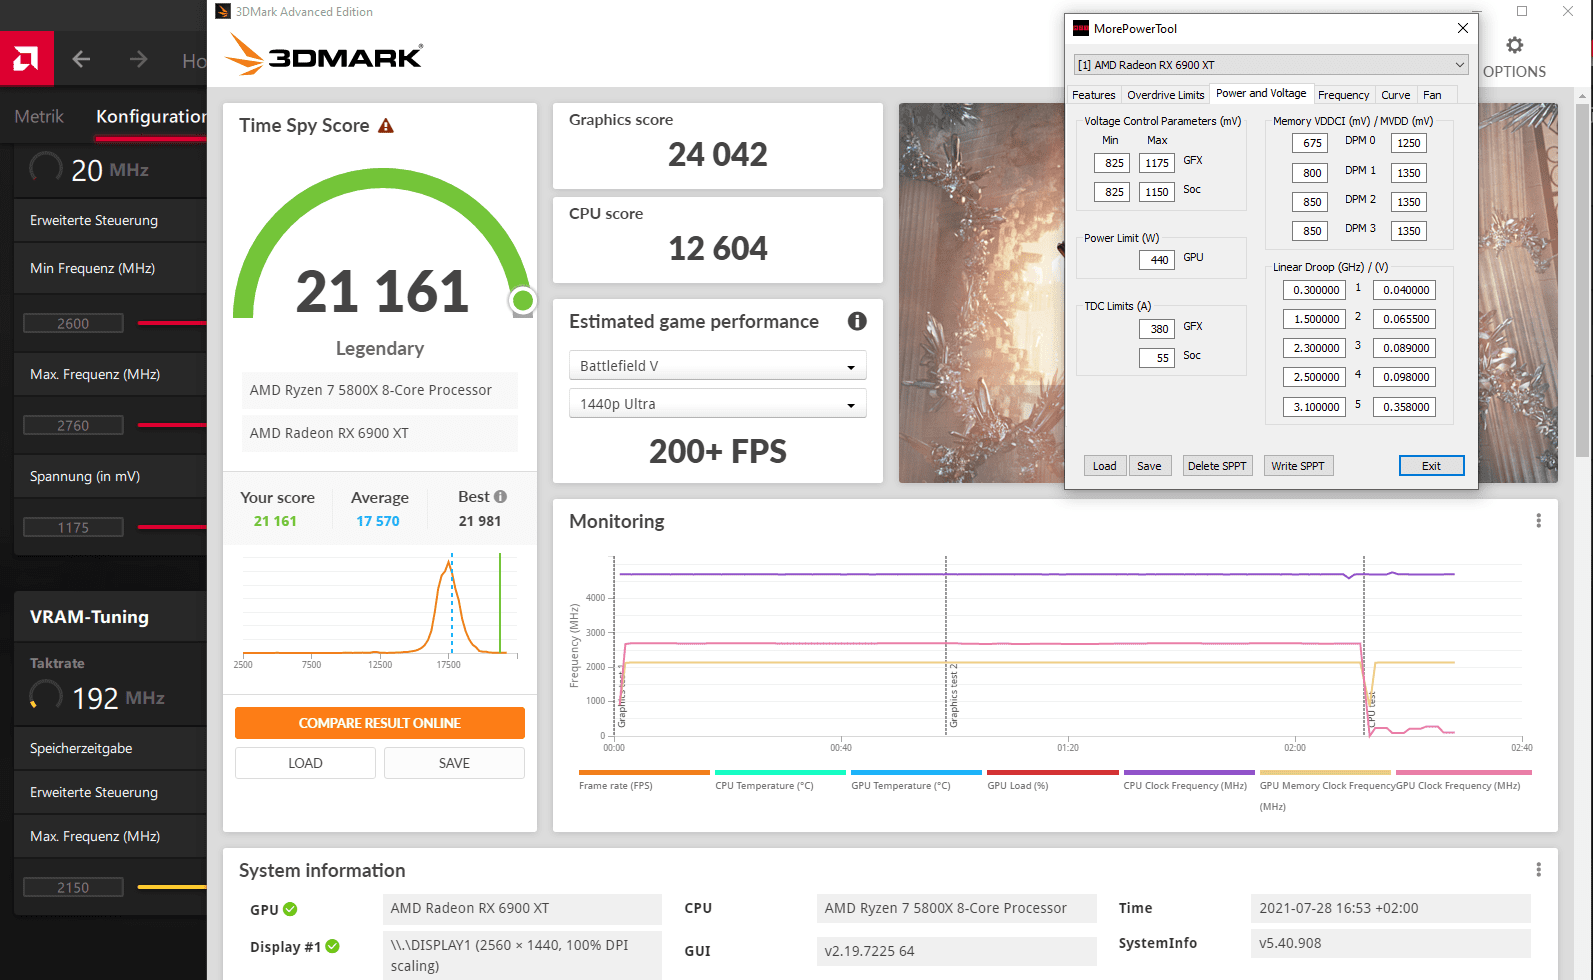Click COMPARE RESULT ONLINE button
Image resolution: width=1593 pixels, height=980 pixels.
(x=380, y=723)
